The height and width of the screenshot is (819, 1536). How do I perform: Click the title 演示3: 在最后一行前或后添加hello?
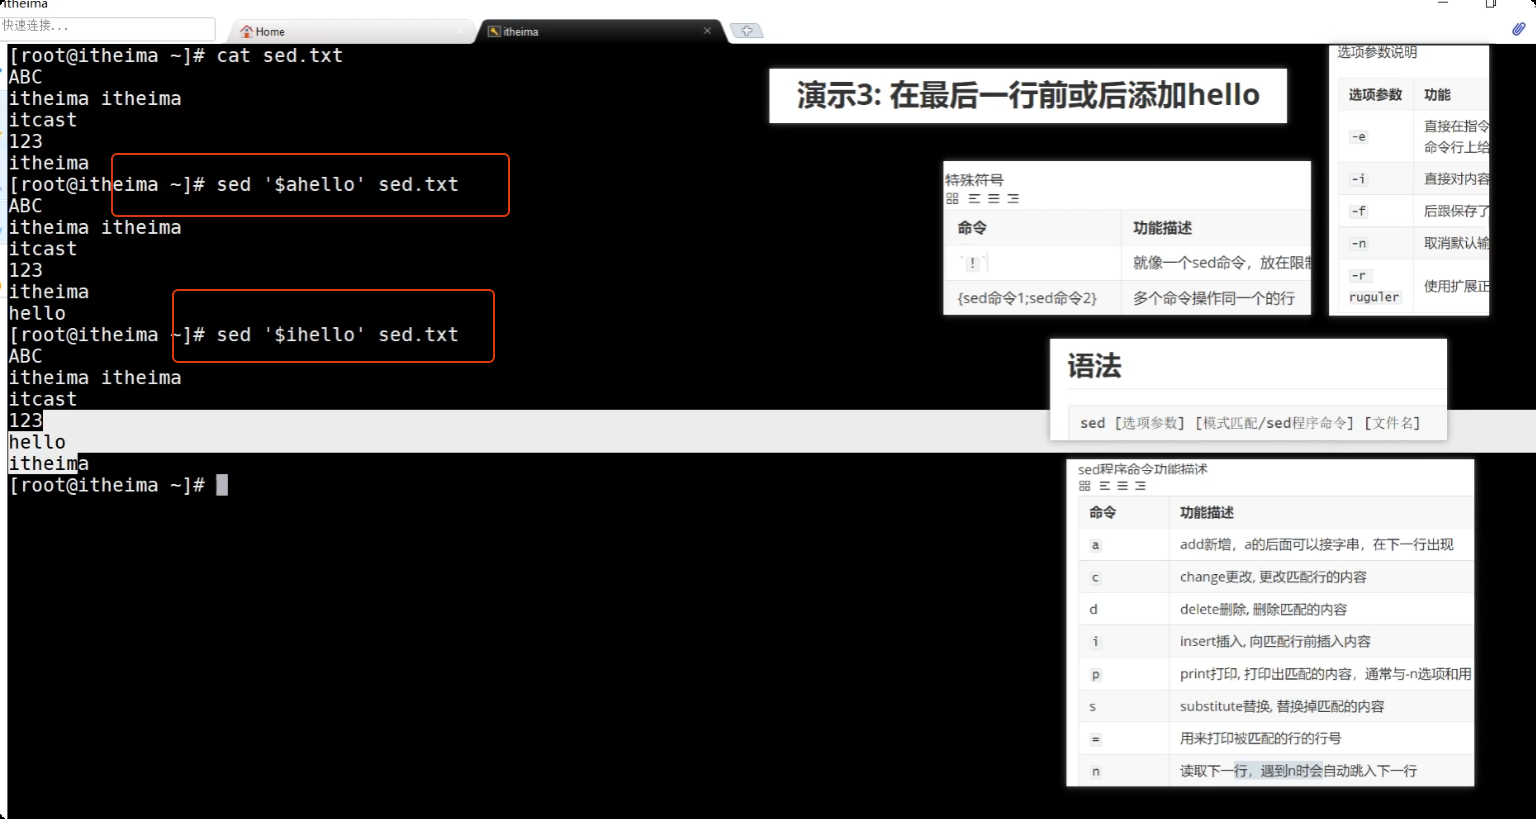(x=1028, y=95)
